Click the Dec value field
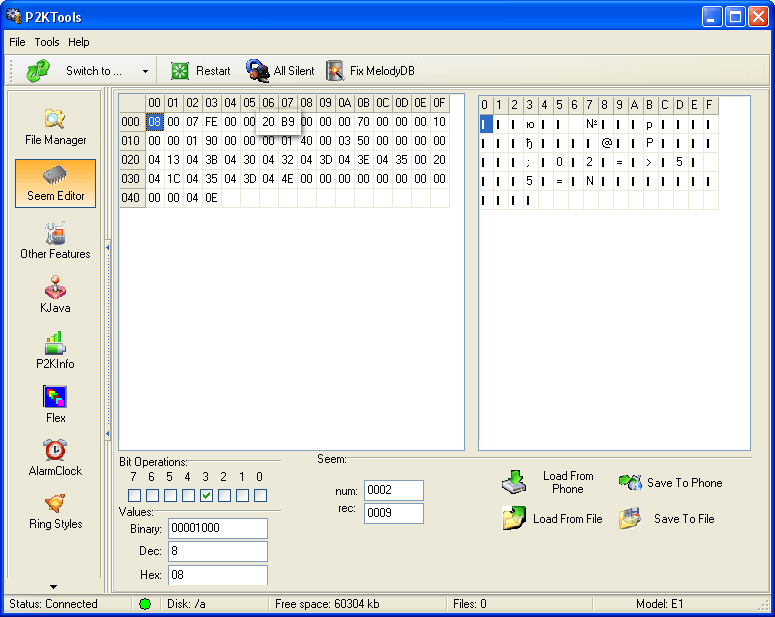Viewport: 775px width, 617px height. tap(218, 551)
